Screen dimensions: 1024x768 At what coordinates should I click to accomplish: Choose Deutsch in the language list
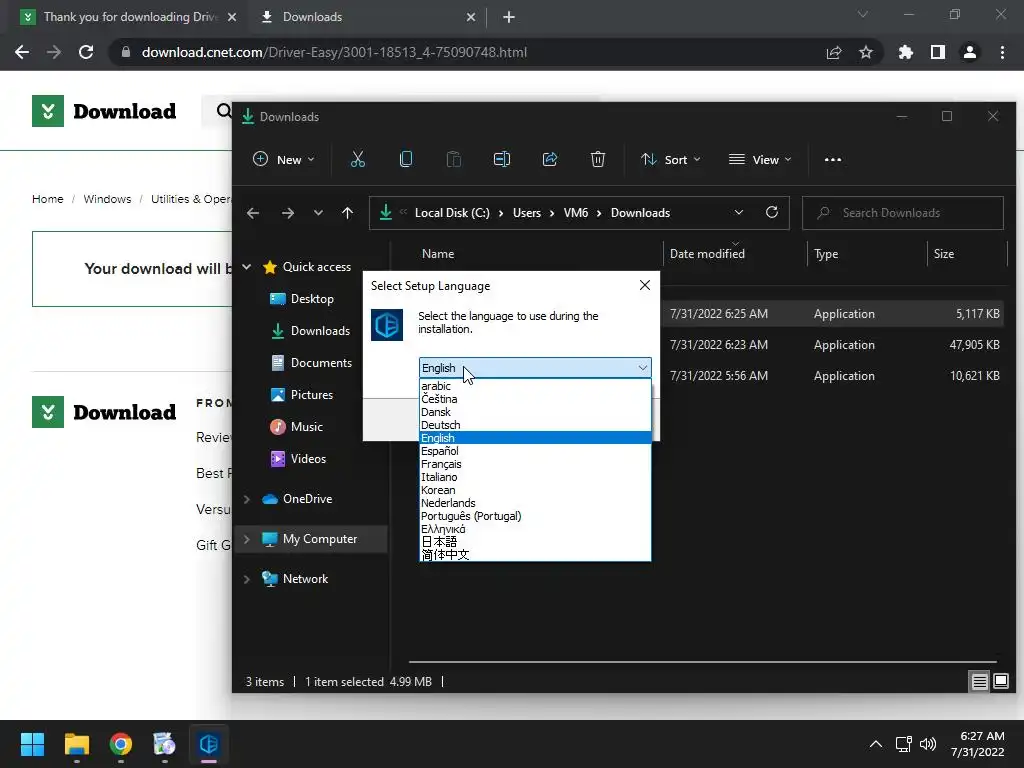click(535, 425)
